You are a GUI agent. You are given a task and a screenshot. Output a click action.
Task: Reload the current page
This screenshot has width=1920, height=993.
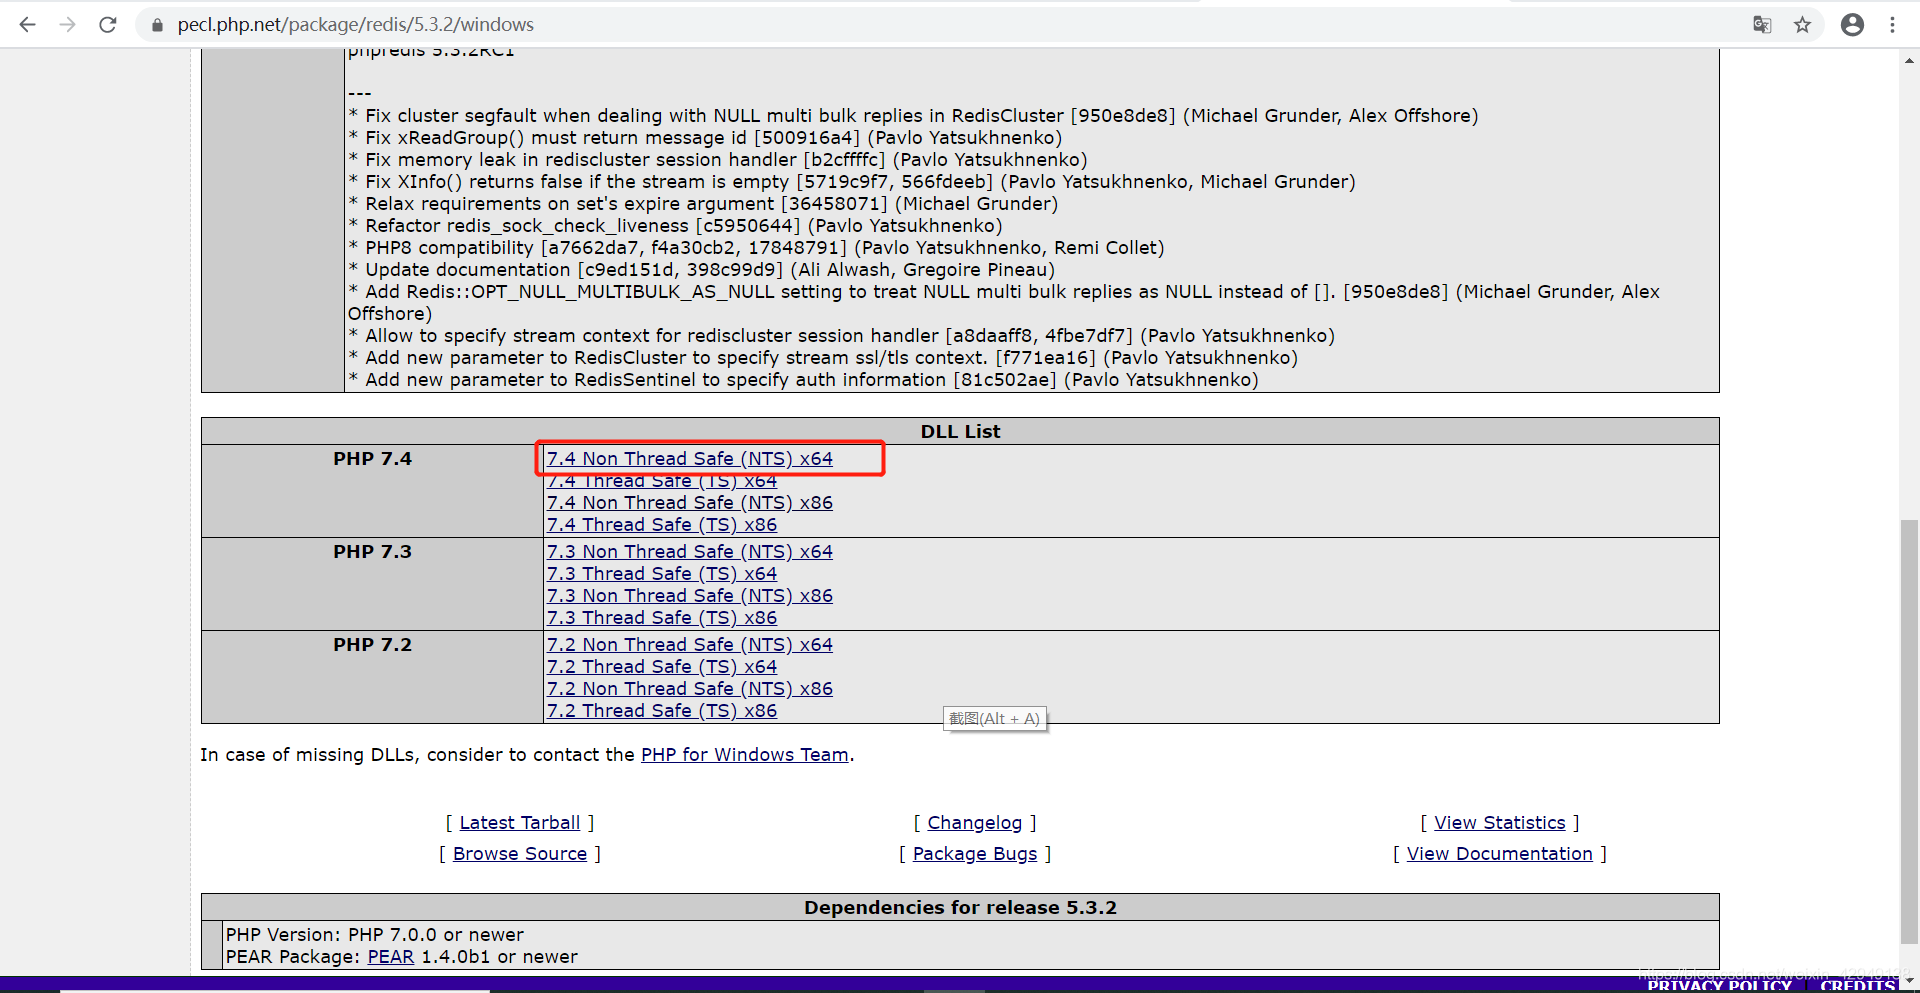(108, 24)
